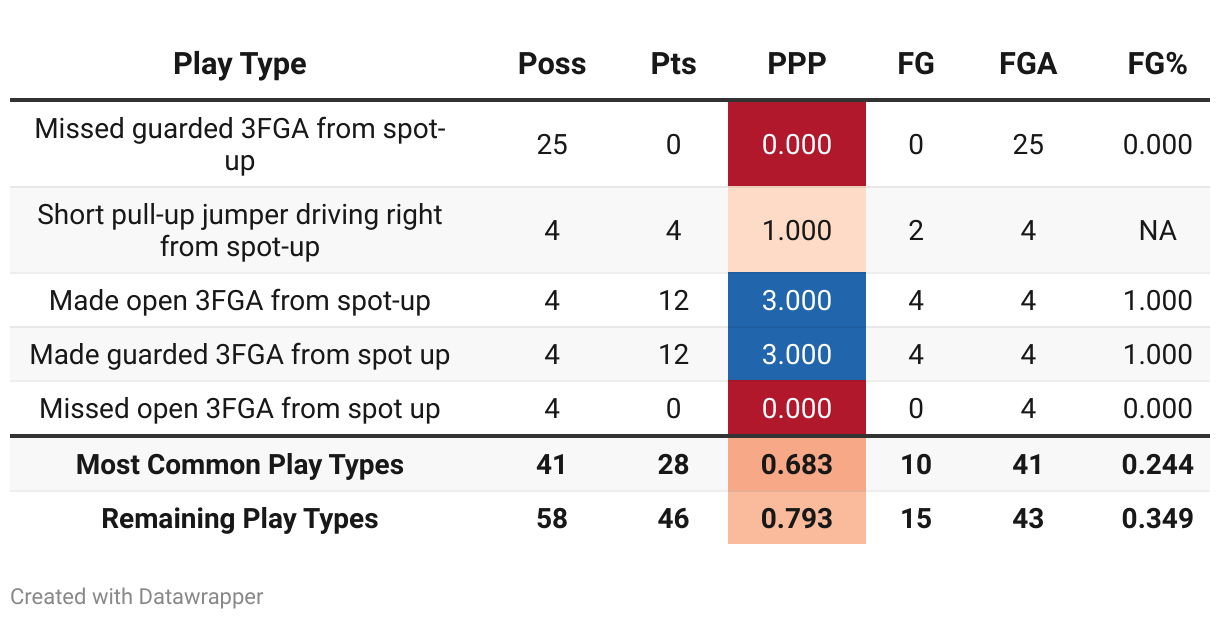The image size is (1220, 620).
Task: Select the Remaining Play Types row label
Action: [240, 518]
